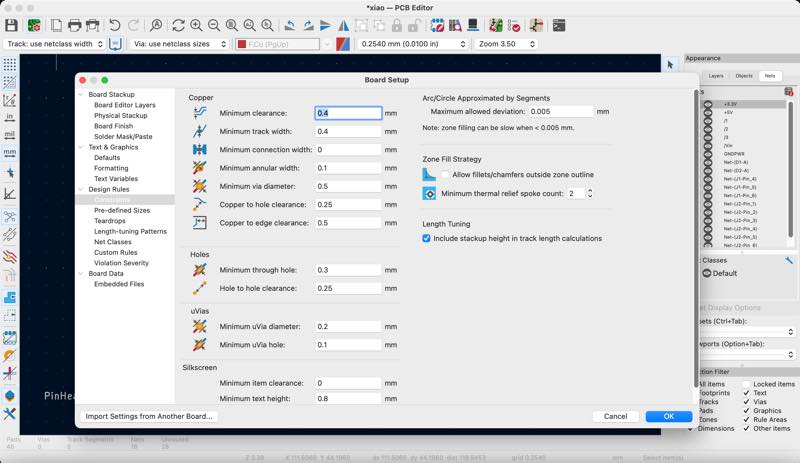Toggle the Vias selection filter checkbox
This screenshot has width=800, height=463.
coord(746,402)
